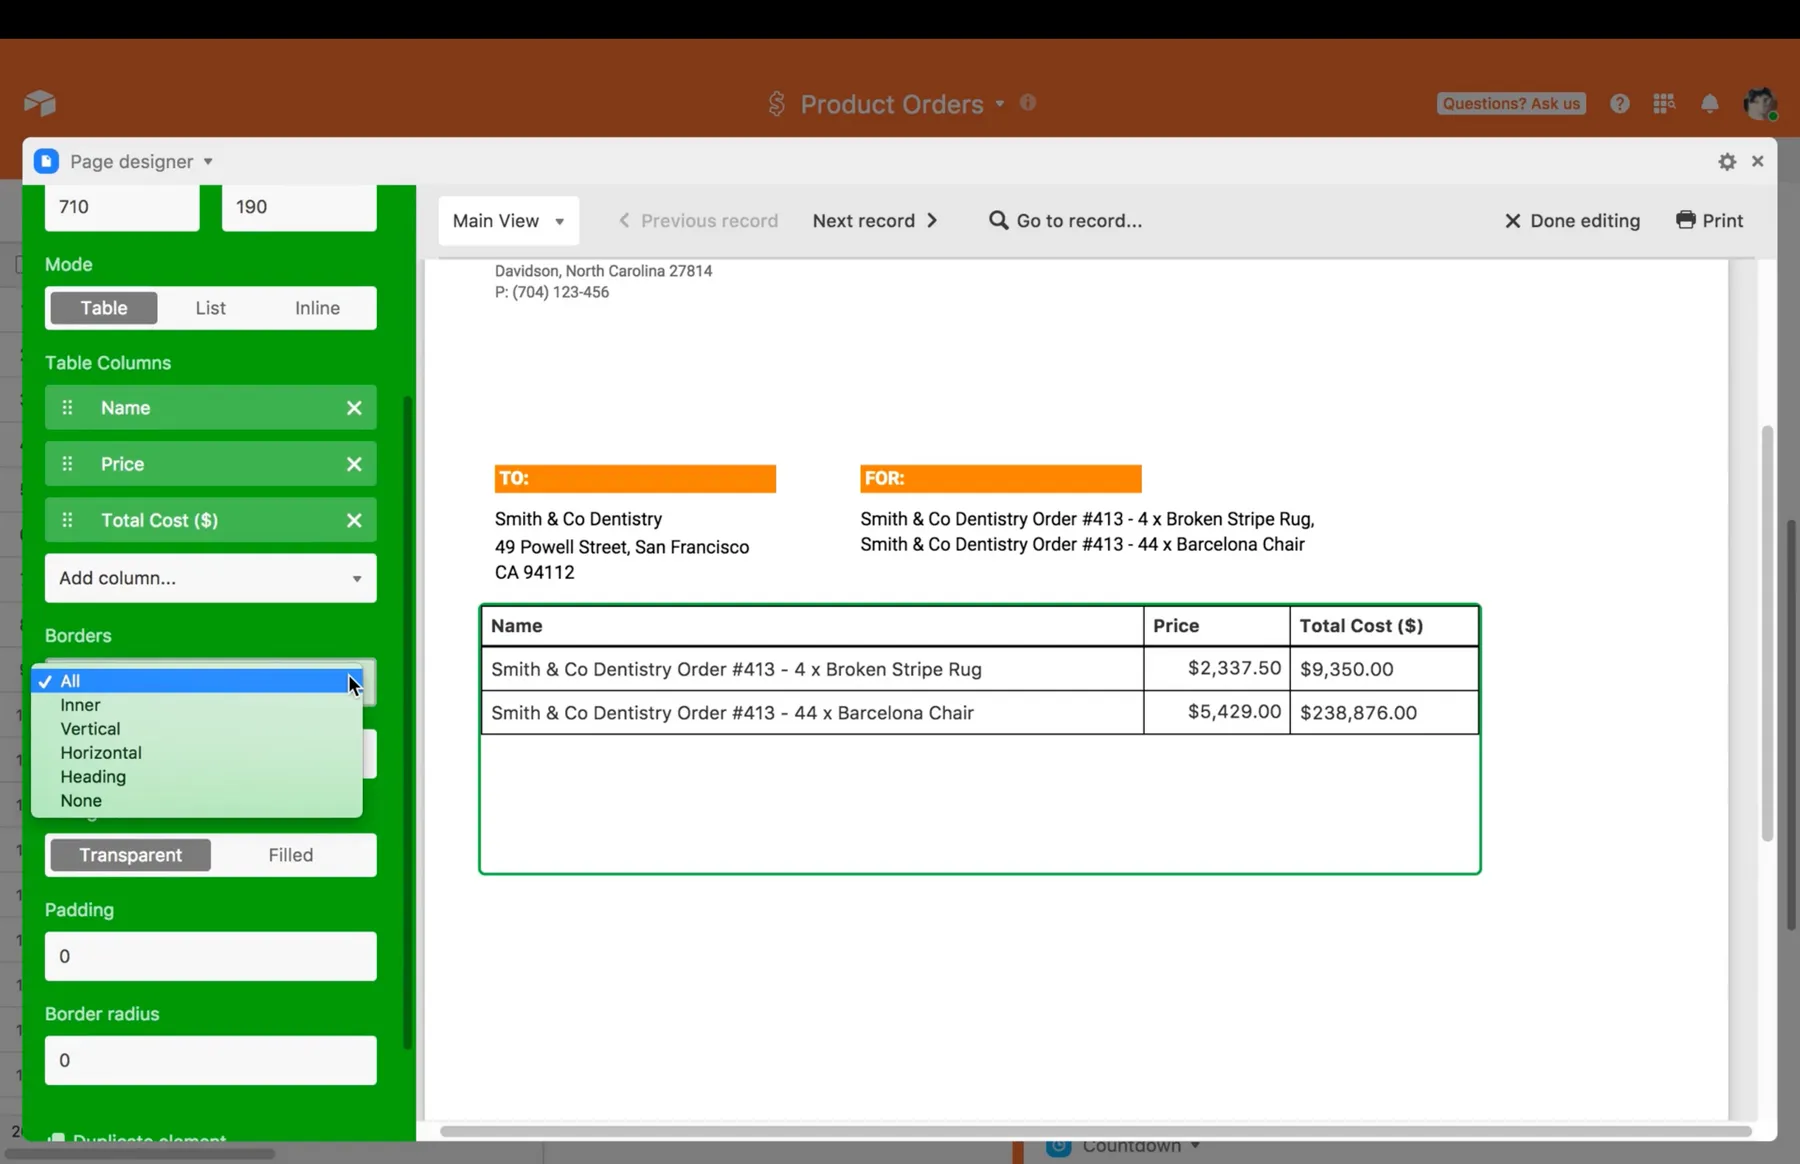This screenshot has height=1164, width=1800.
Task: Open the apps grid icon
Action: (x=1664, y=103)
